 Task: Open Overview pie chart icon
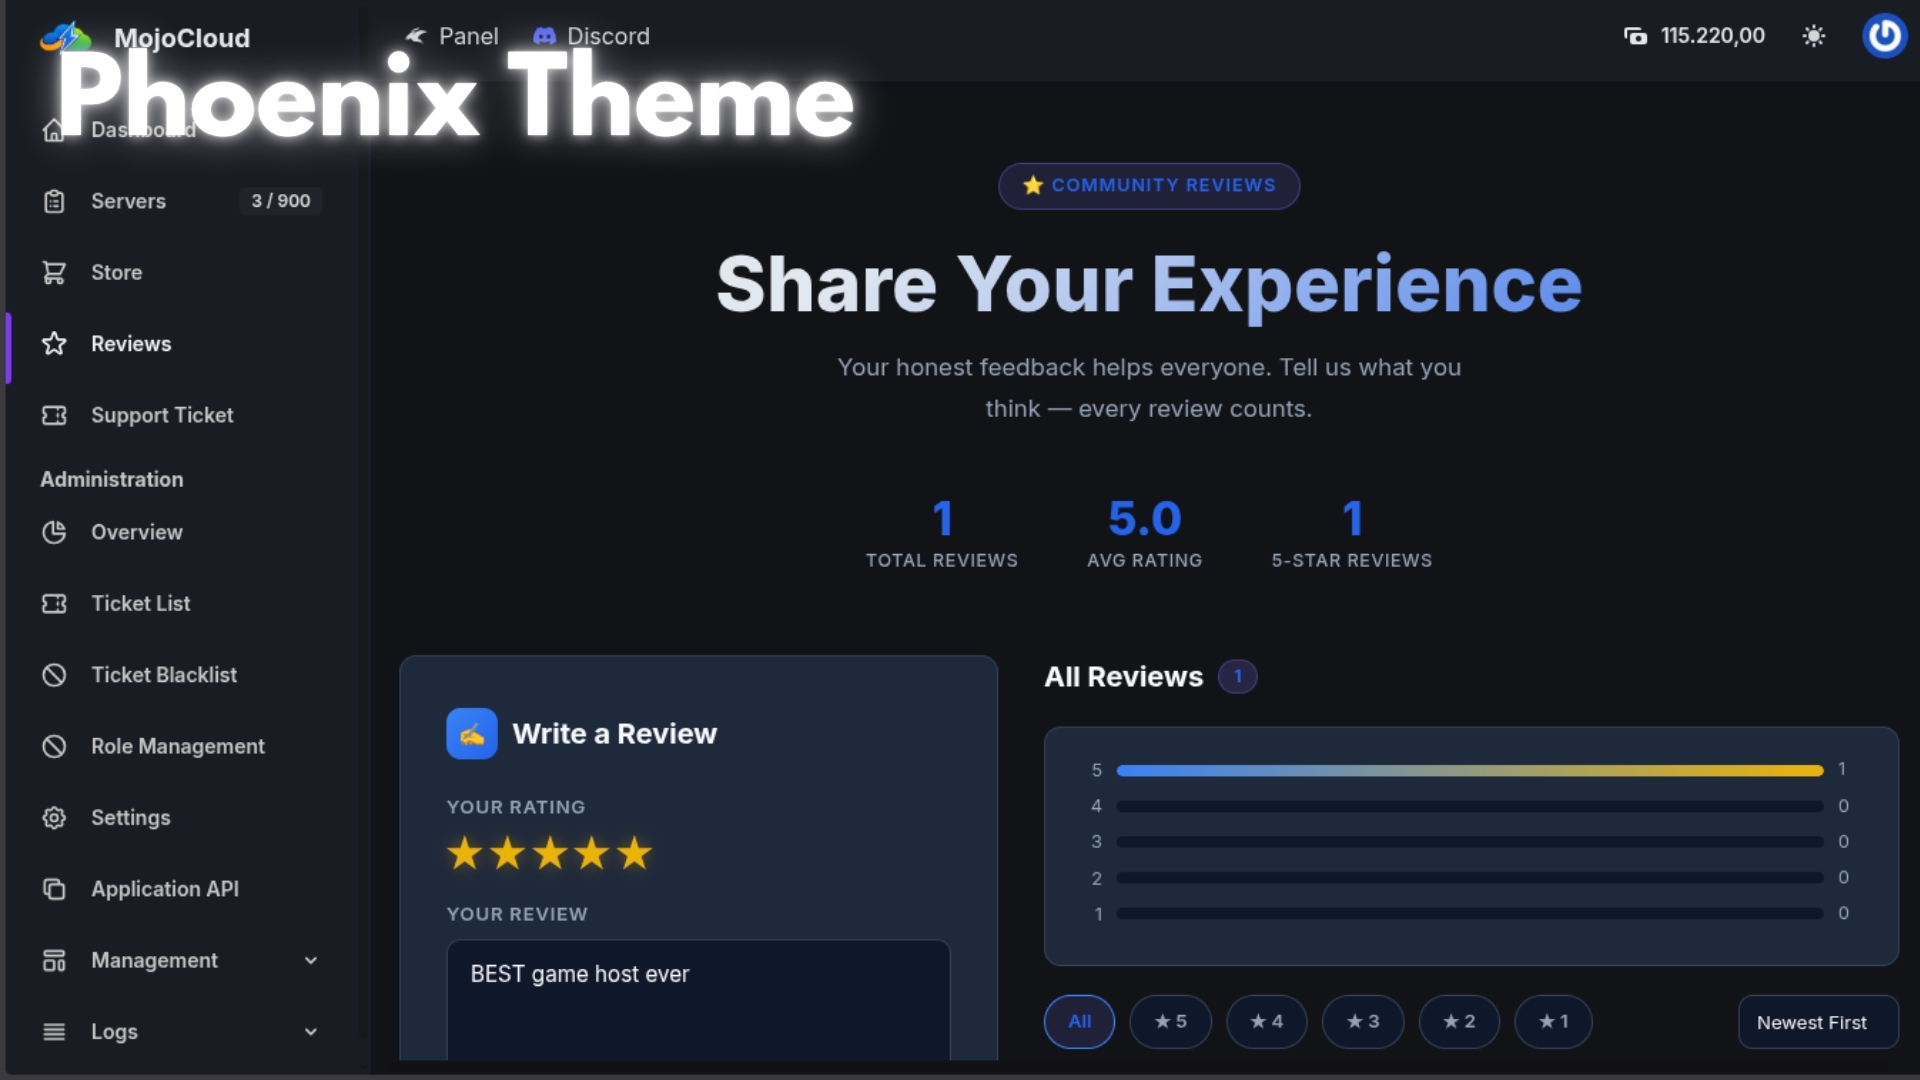click(54, 532)
